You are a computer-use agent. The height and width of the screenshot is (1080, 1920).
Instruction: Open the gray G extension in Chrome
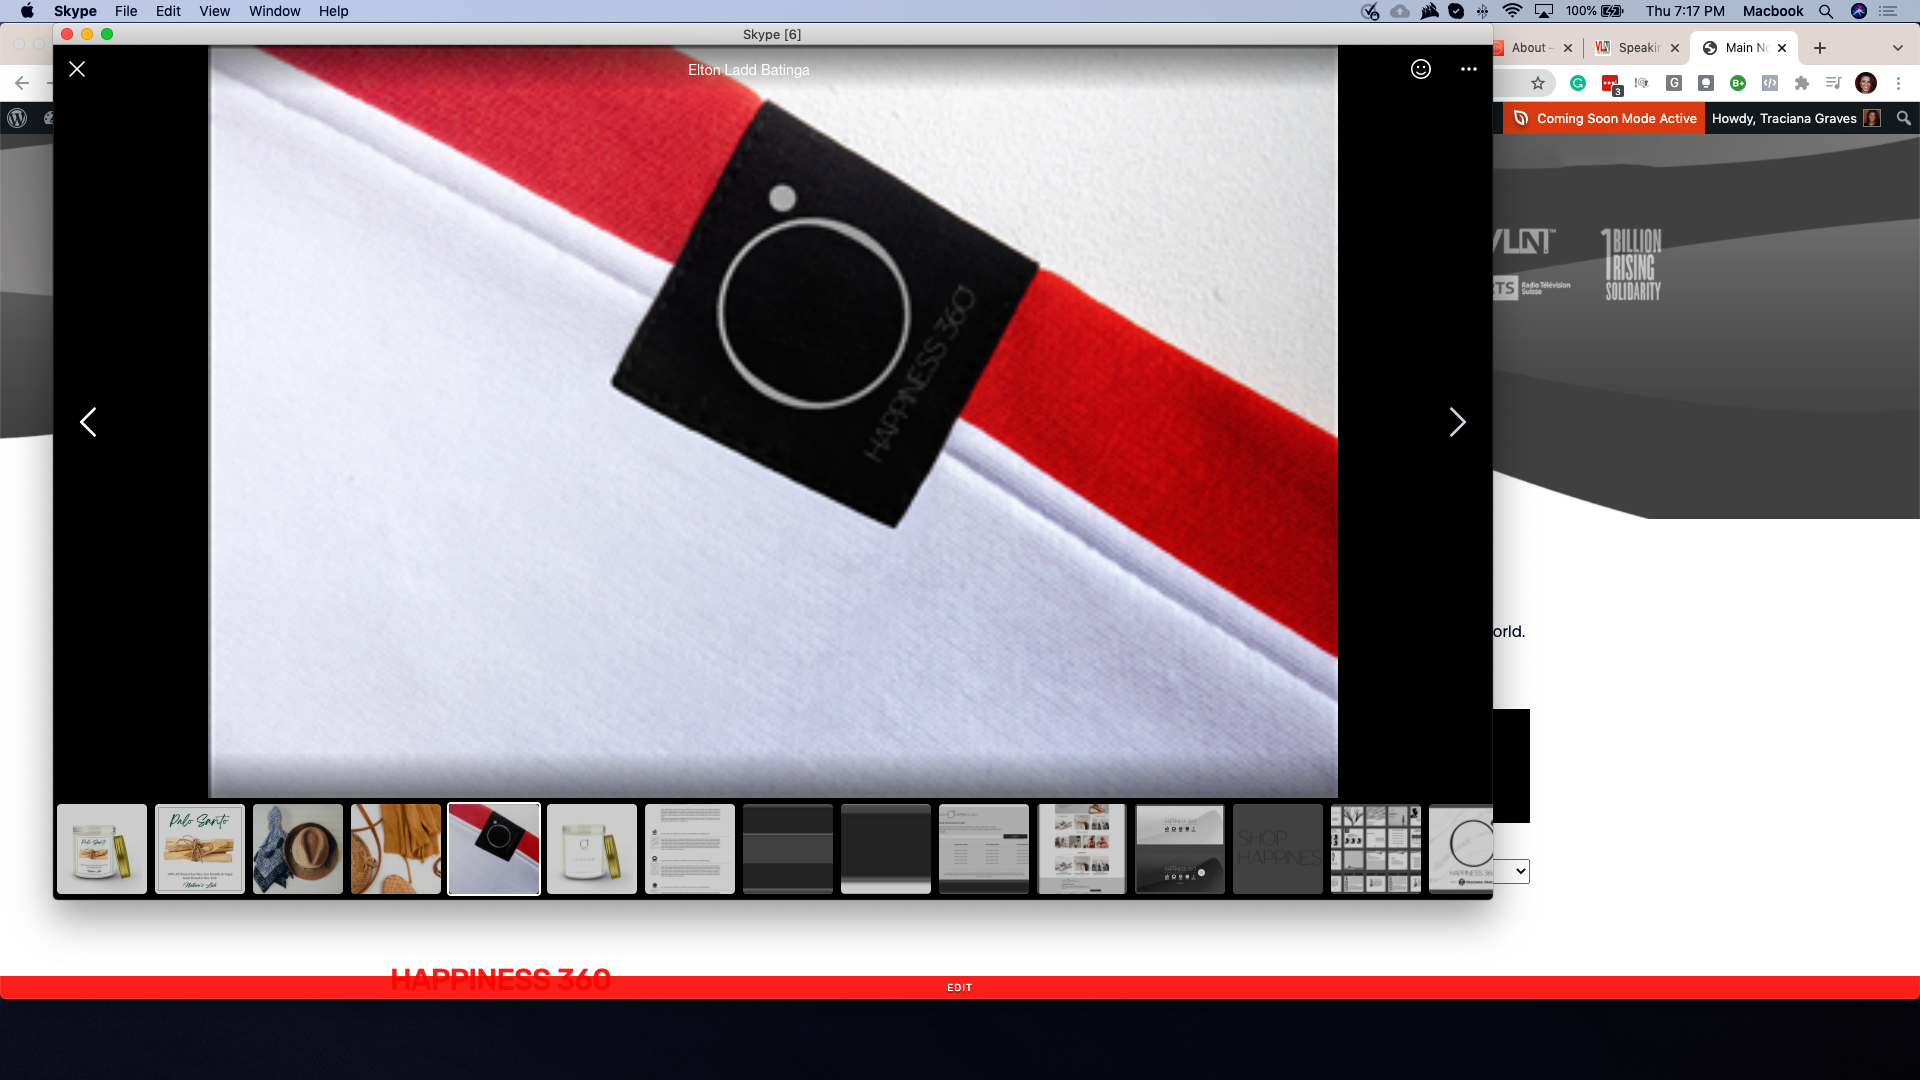pos(1674,83)
